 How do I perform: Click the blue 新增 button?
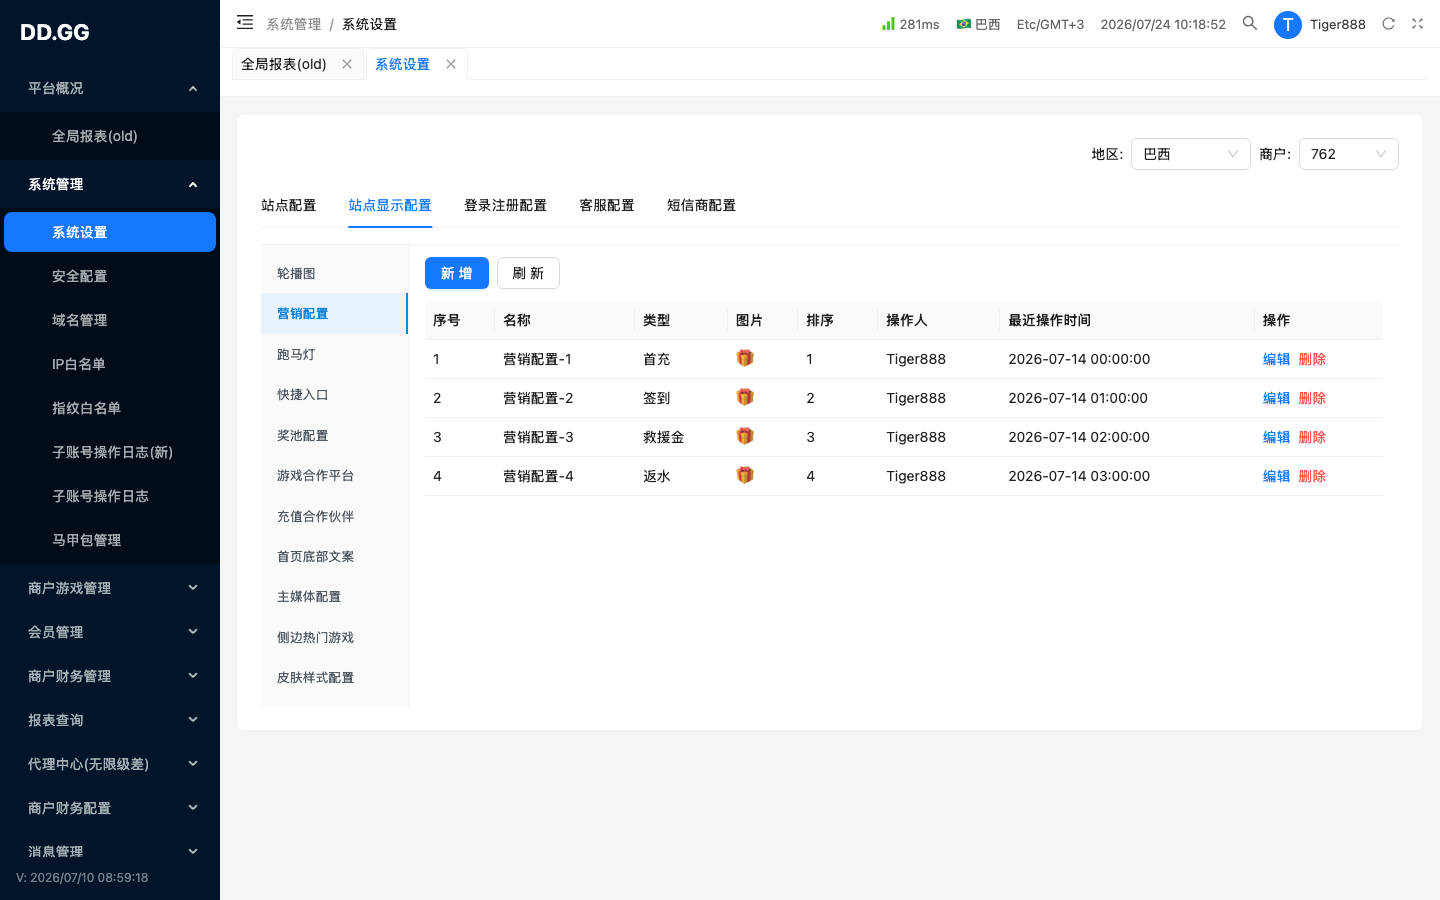[x=457, y=273]
